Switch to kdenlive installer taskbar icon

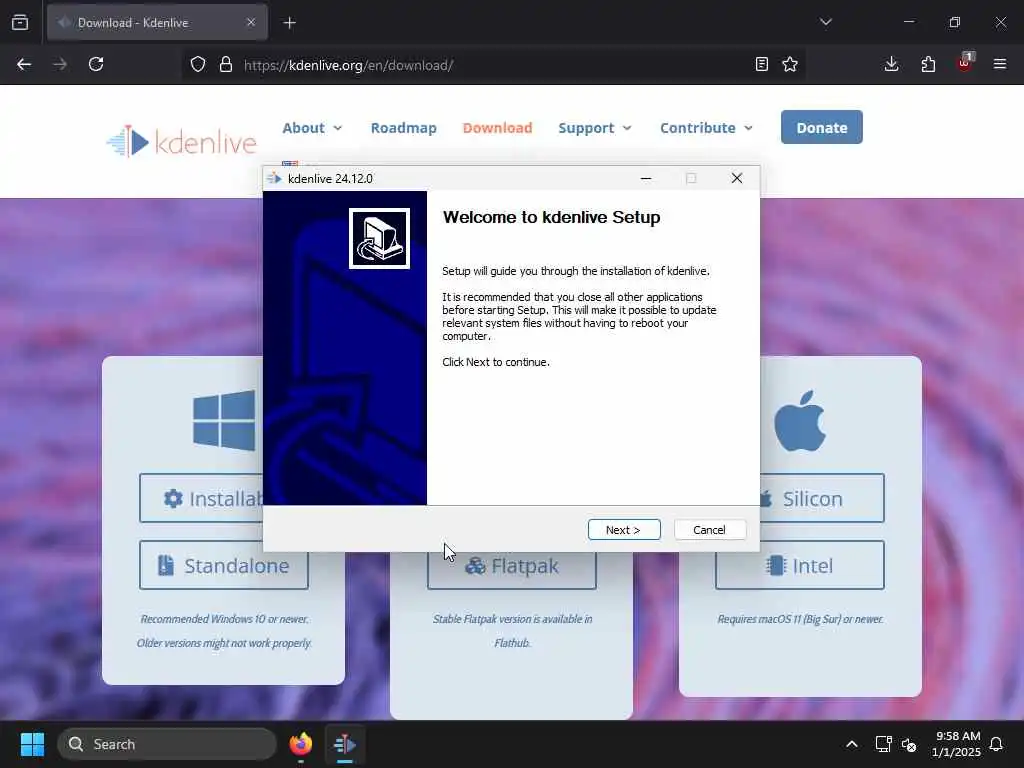(344, 744)
